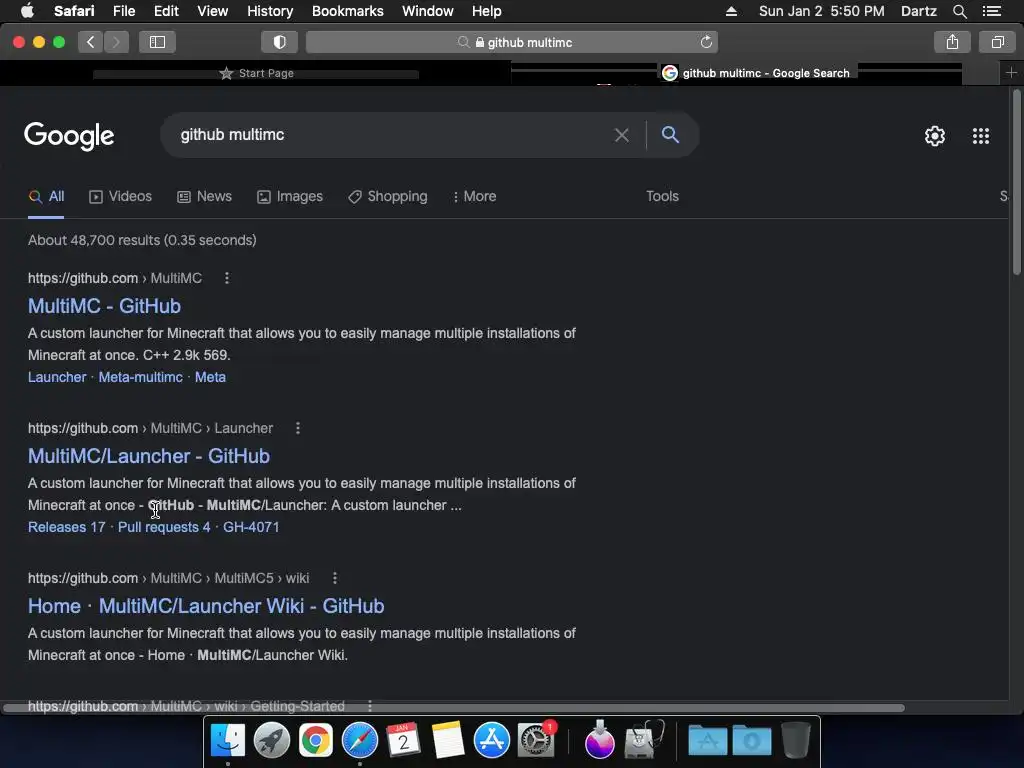Open the Window menu

coord(428,11)
